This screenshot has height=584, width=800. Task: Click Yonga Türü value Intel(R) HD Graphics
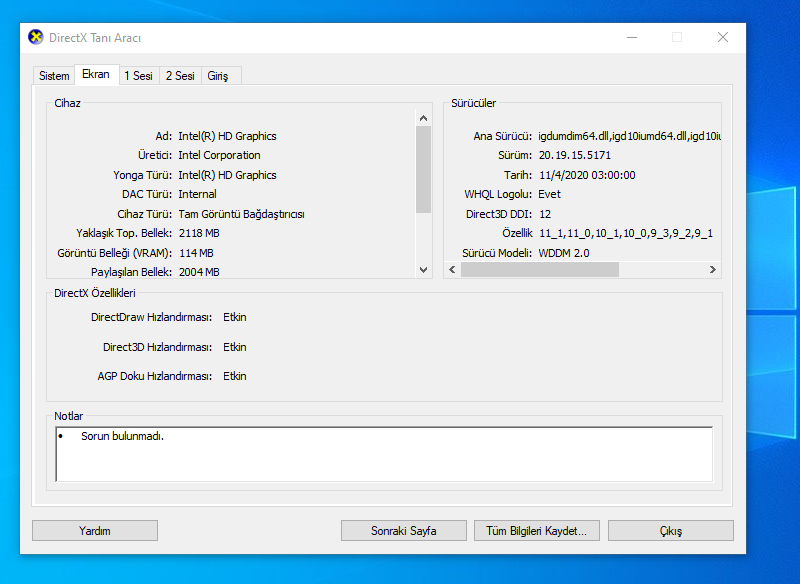pos(227,175)
